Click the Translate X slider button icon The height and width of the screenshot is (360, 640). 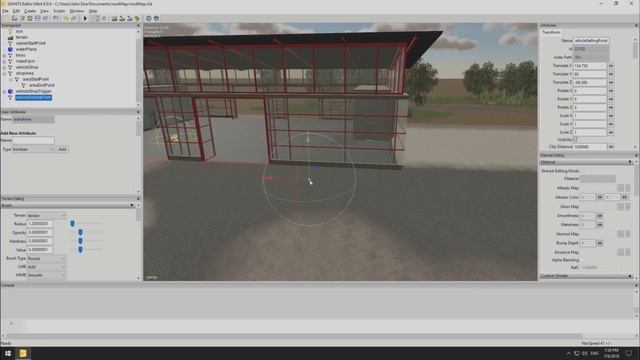[x=611, y=66]
